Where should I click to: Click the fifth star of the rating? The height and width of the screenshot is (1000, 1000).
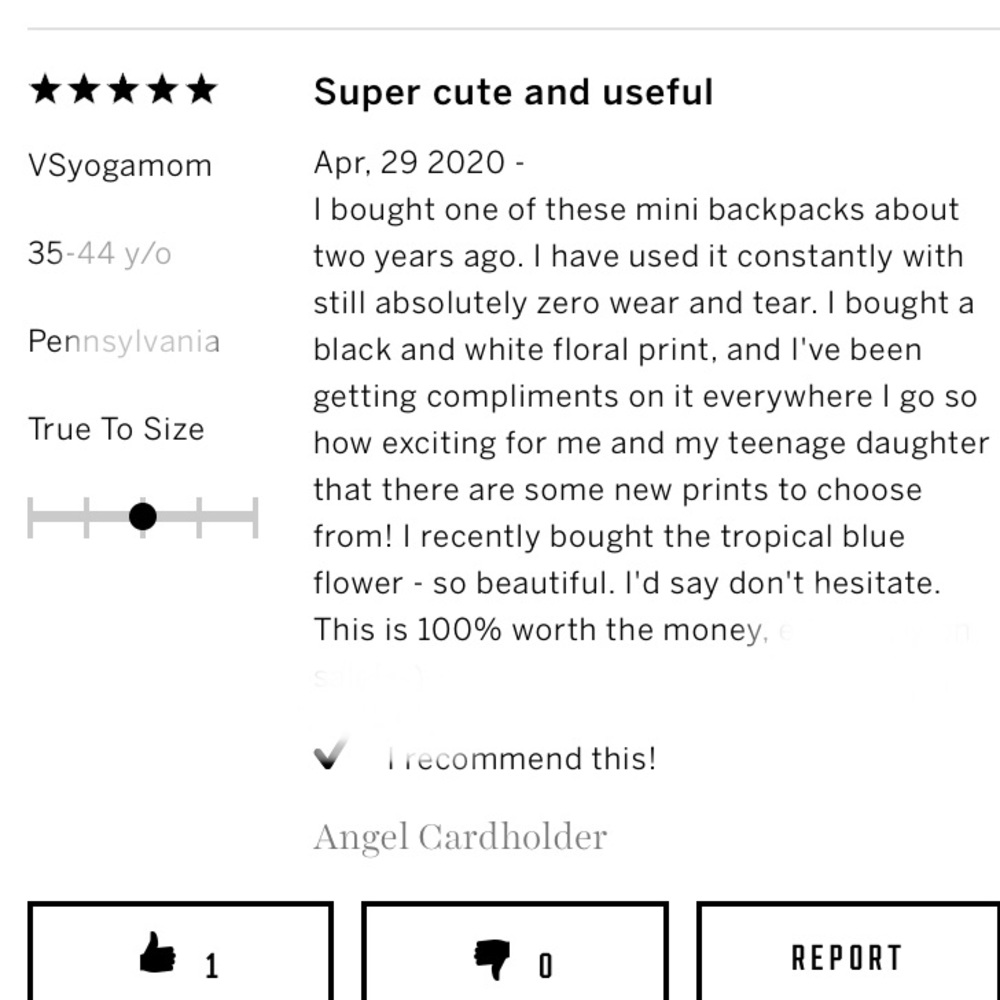(202, 90)
